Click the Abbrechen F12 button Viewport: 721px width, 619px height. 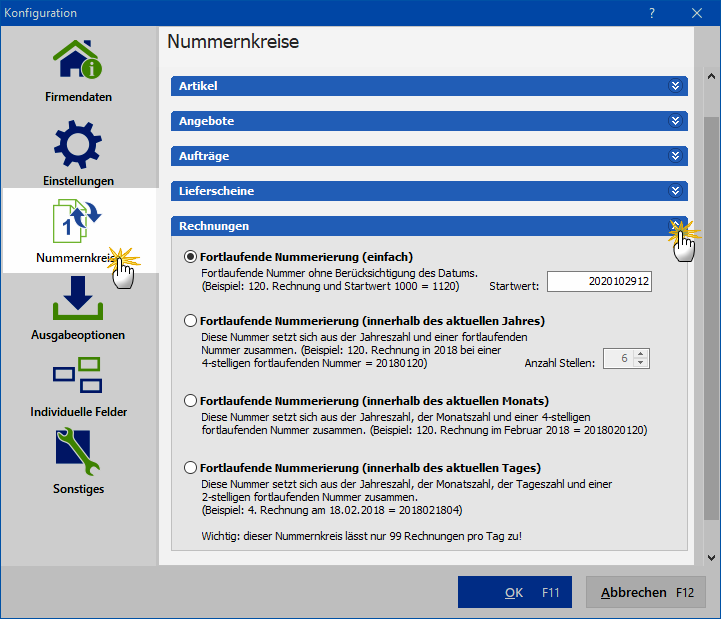(x=646, y=593)
